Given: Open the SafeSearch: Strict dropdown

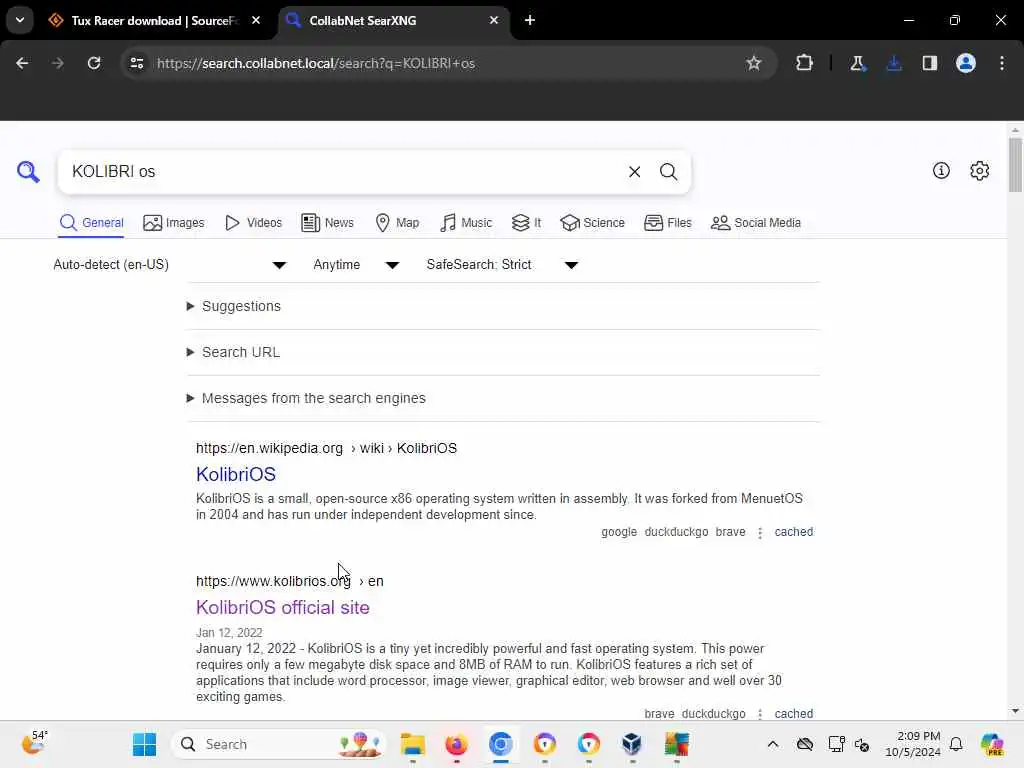Looking at the screenshot, I should 502,264.
